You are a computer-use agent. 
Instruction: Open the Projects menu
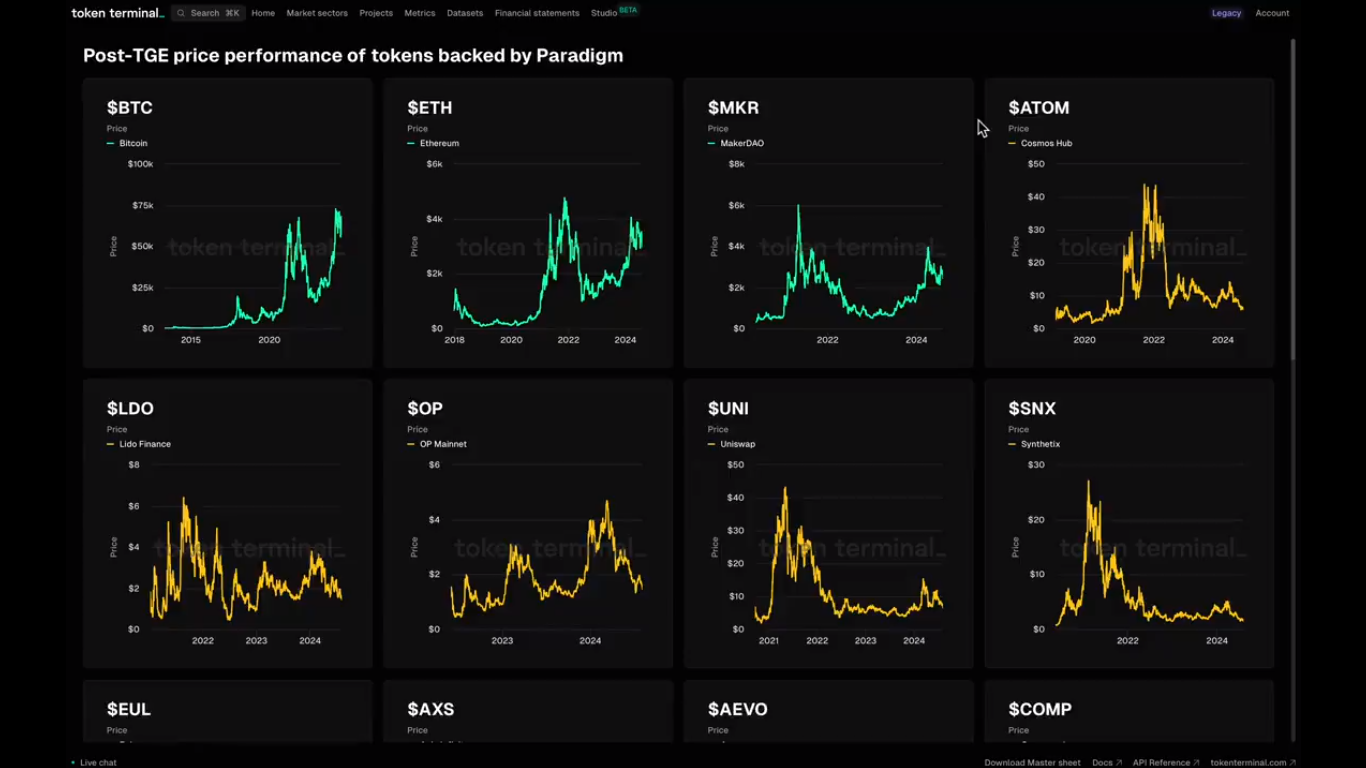[376, 13]
